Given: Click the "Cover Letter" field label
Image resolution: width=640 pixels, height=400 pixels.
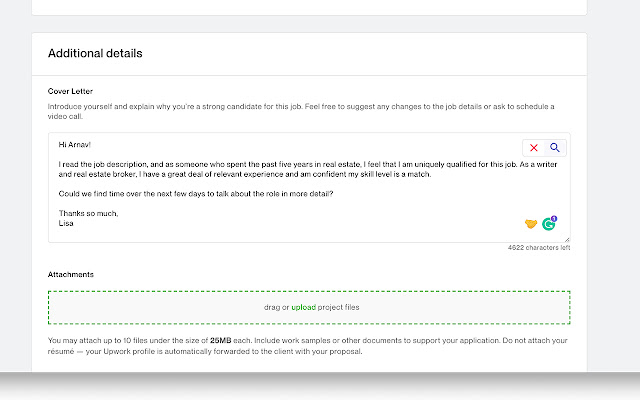Looking at the screenshot, I should click(70, 91).
